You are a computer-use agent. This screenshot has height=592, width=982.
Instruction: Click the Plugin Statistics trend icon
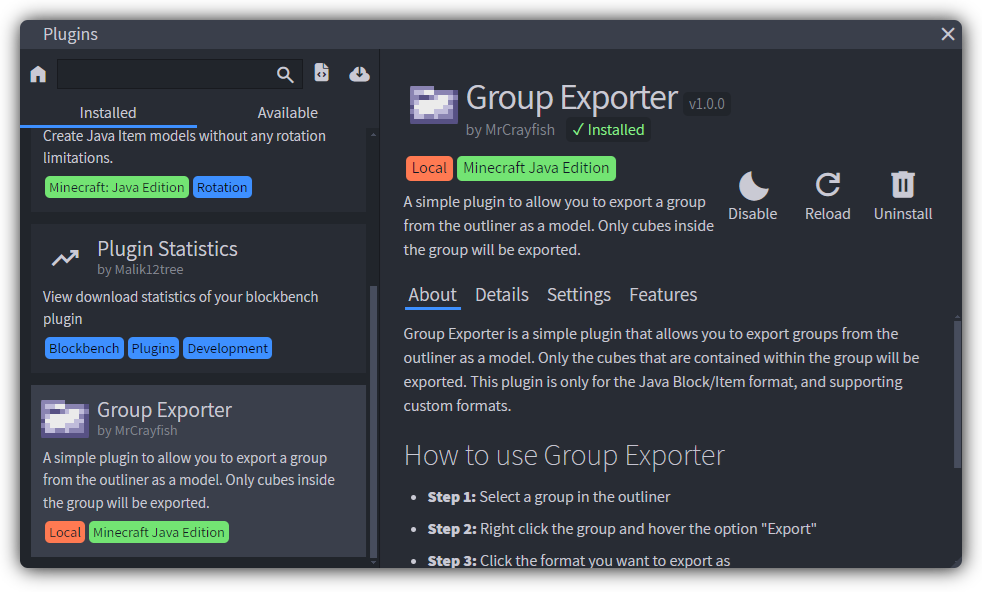click(65, 257)
